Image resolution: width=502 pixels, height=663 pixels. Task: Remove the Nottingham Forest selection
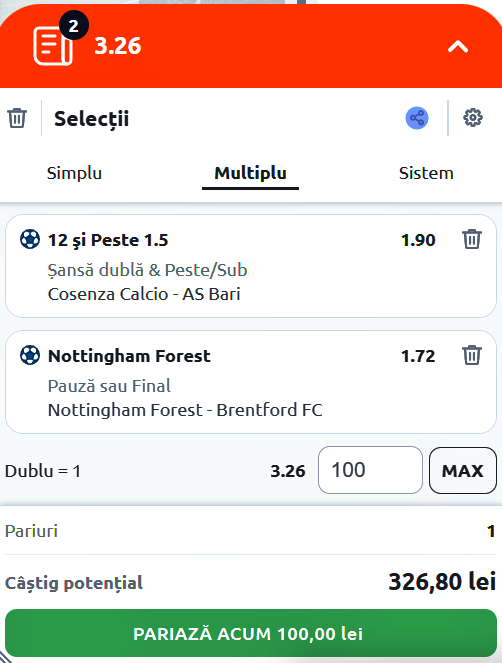pos(472,355)
